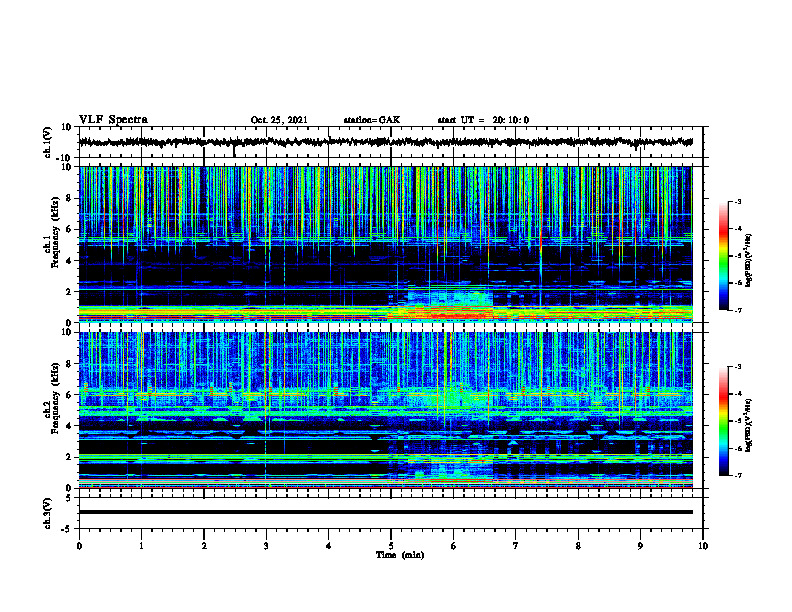Click the lower color bar's log(PSD) label
The width and height of the screenshot is (792, 612).
point(749,425)
